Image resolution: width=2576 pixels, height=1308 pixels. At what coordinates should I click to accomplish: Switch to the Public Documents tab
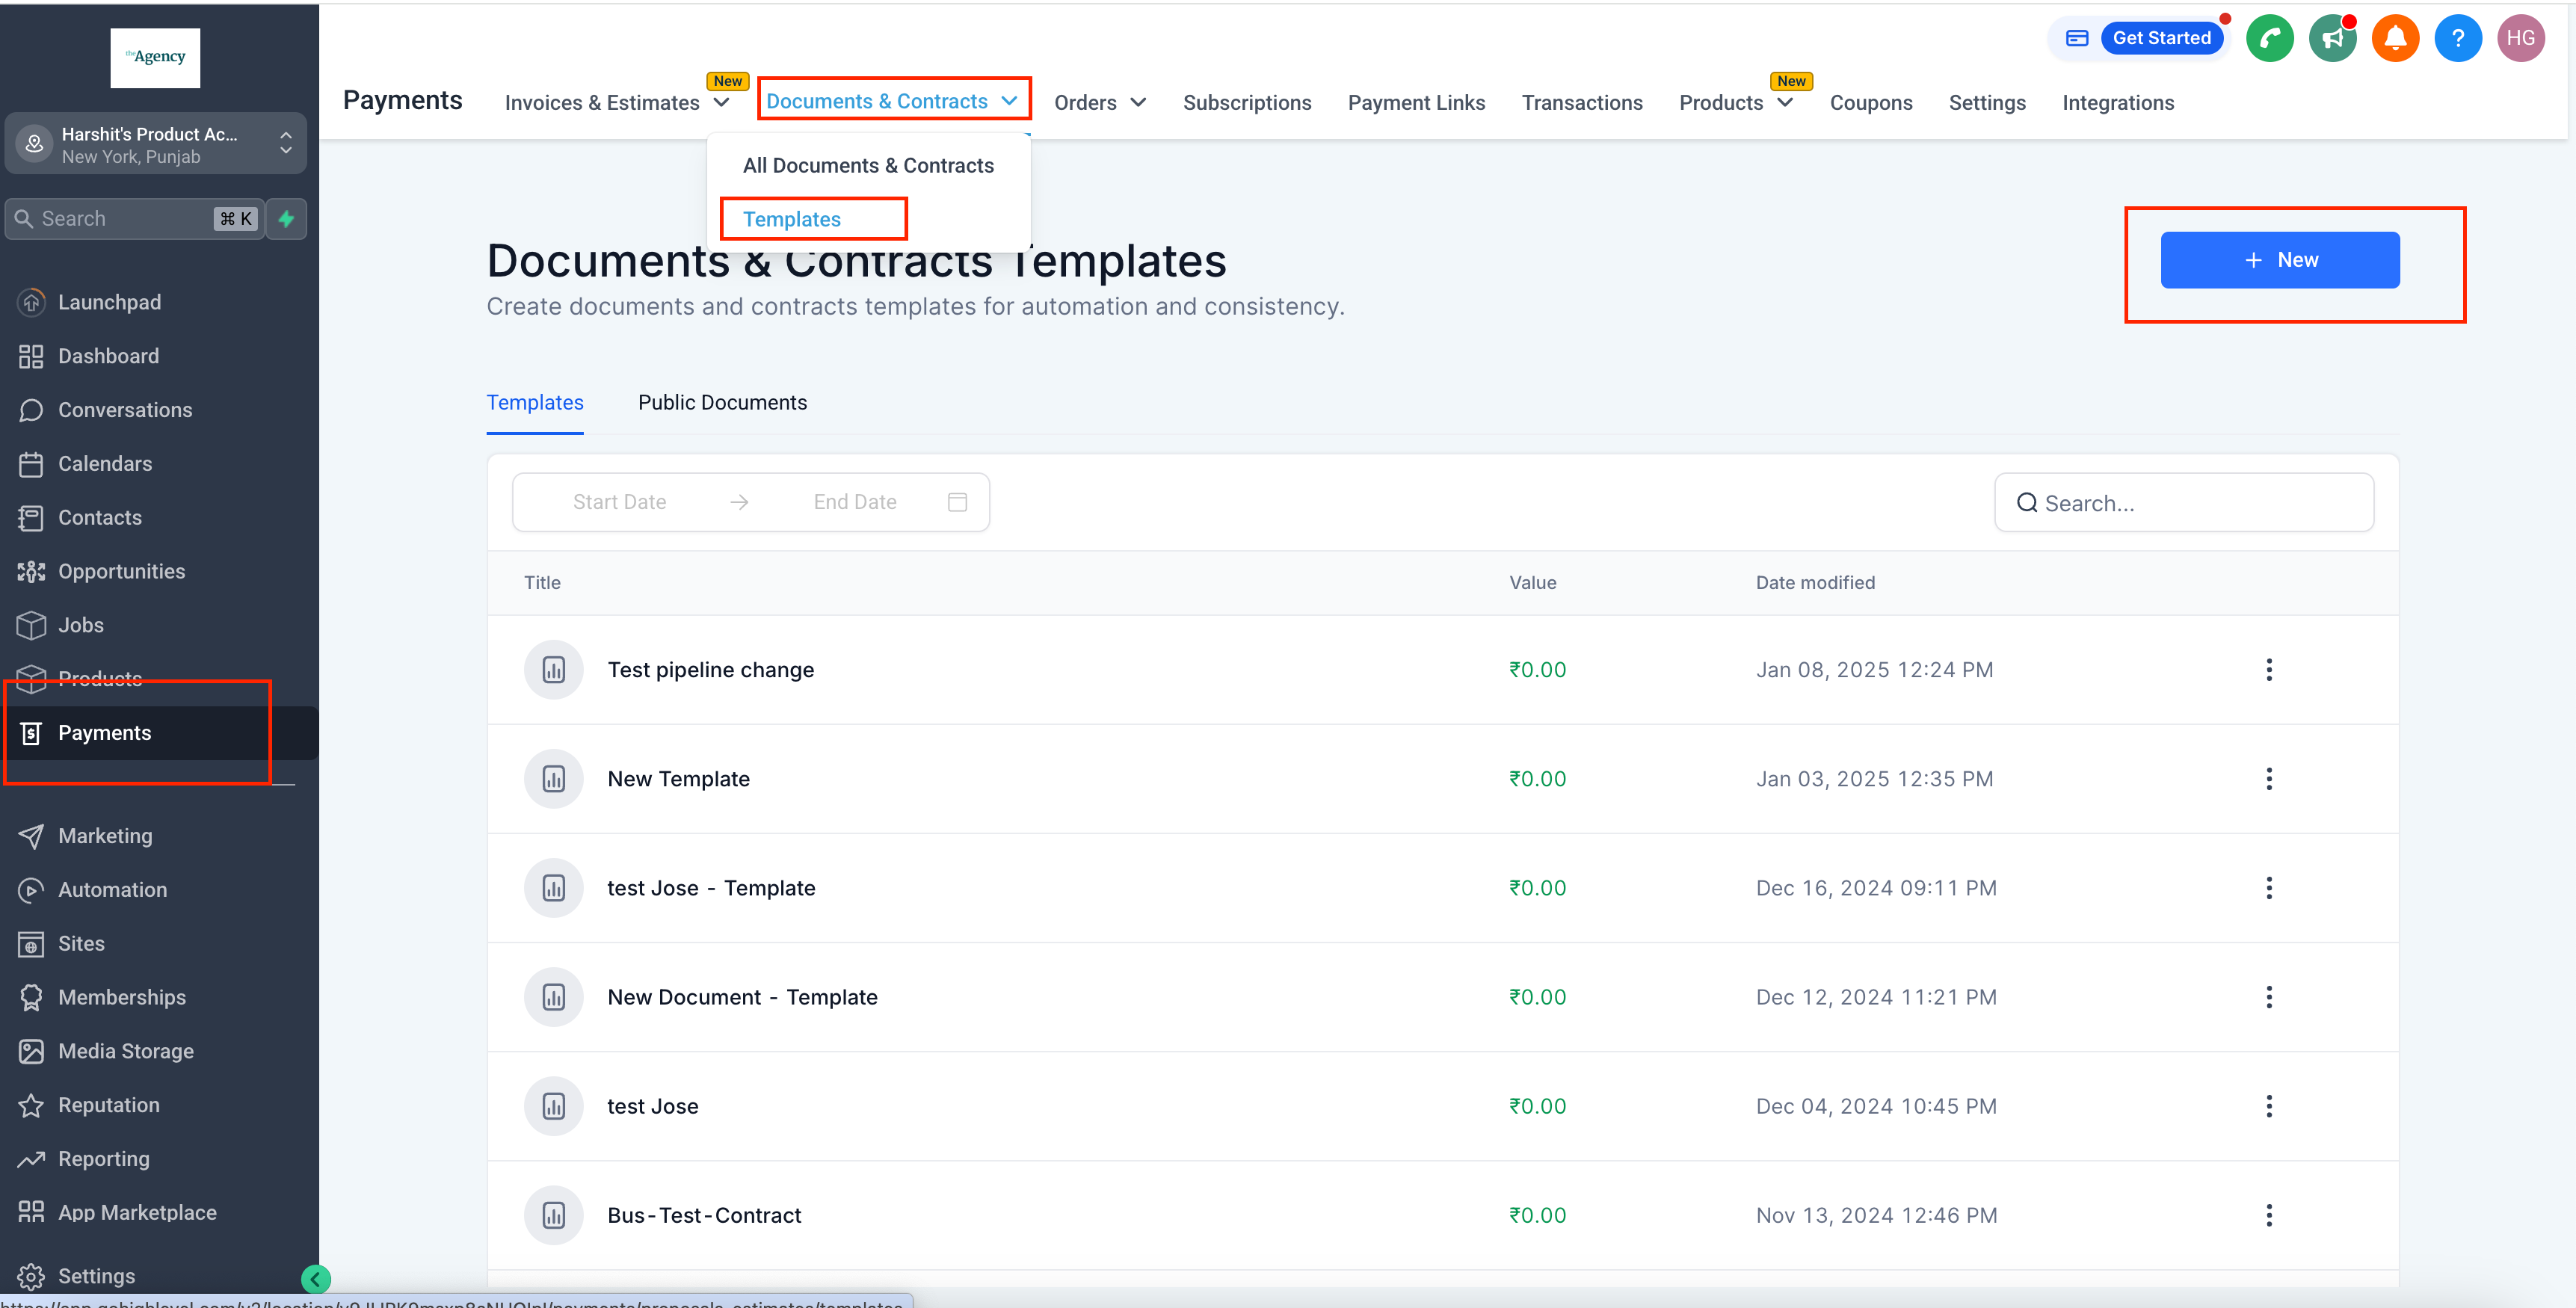click(x=722, y=402)
